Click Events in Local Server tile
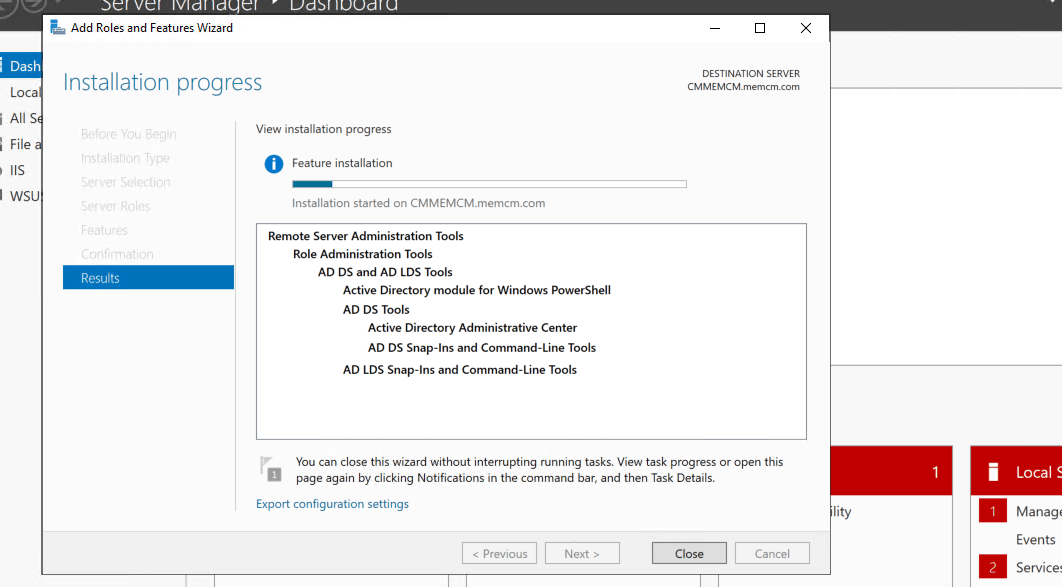 1036,540
